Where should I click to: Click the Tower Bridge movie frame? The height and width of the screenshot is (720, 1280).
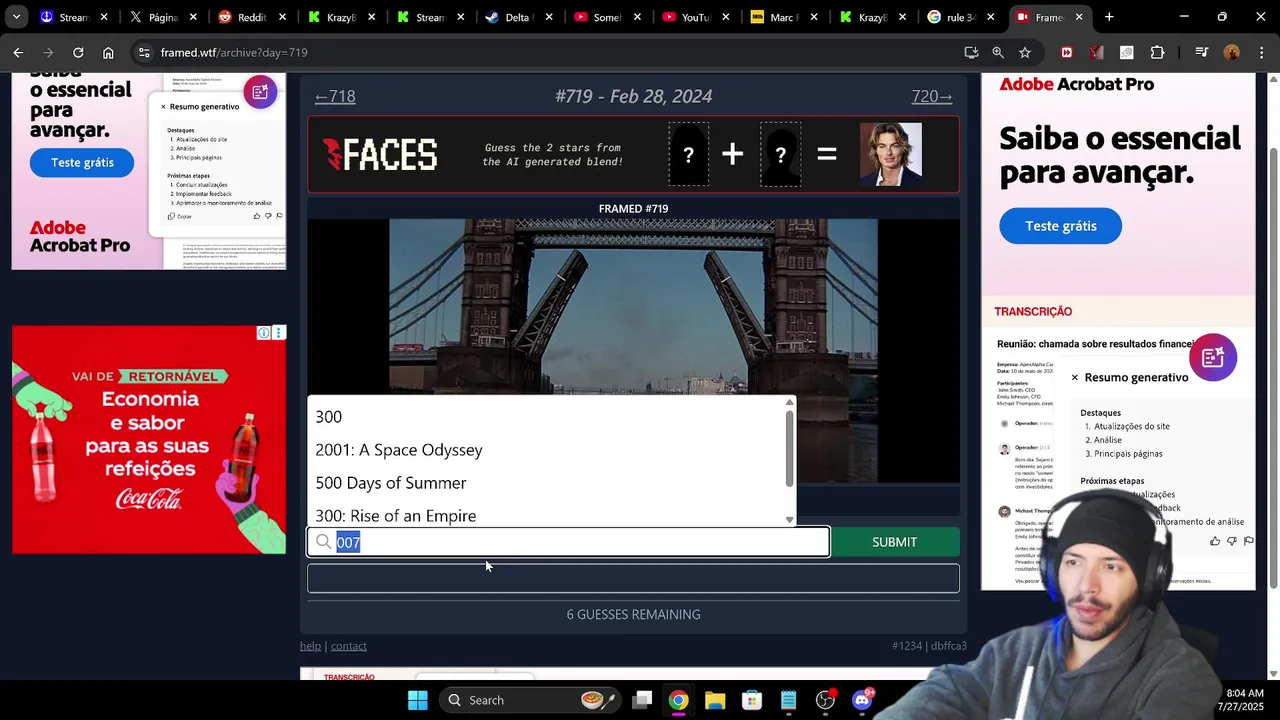pos(633,308)
